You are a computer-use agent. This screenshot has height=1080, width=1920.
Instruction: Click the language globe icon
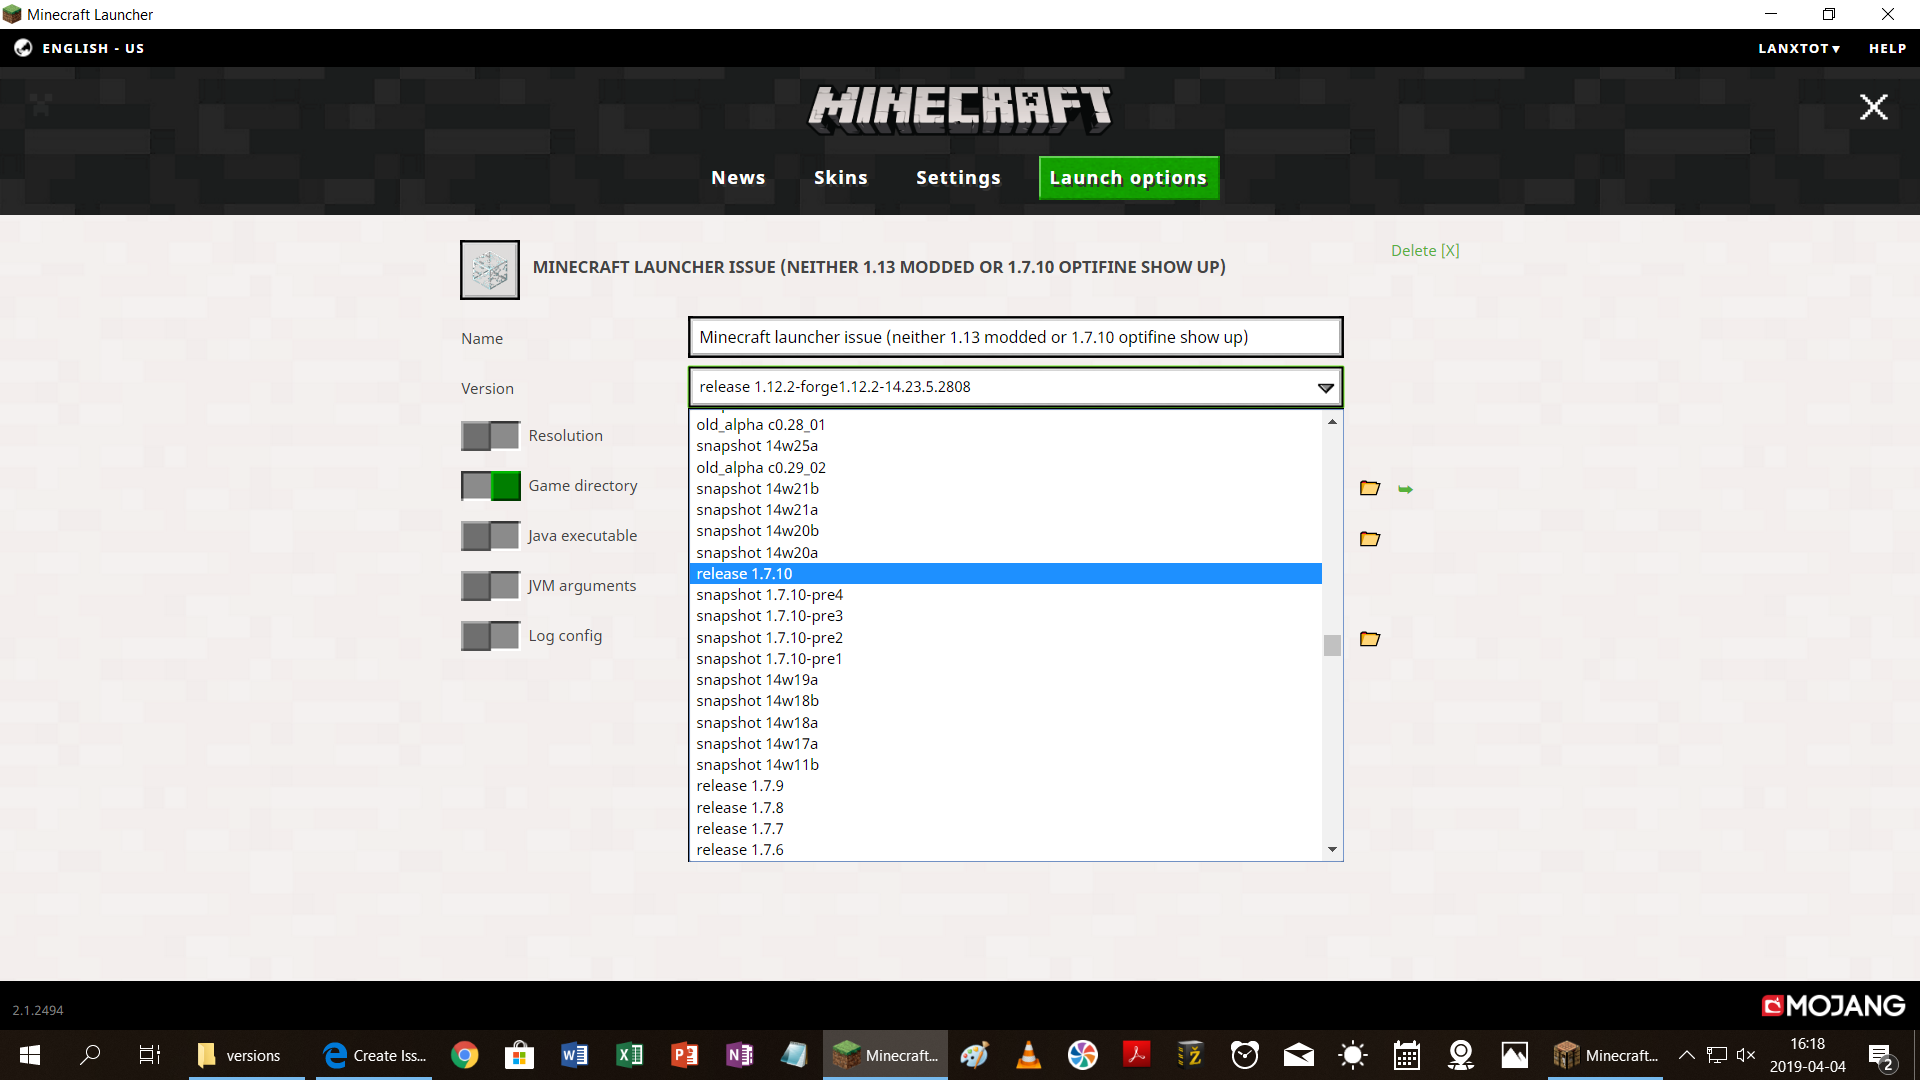[x=23, y=48]
